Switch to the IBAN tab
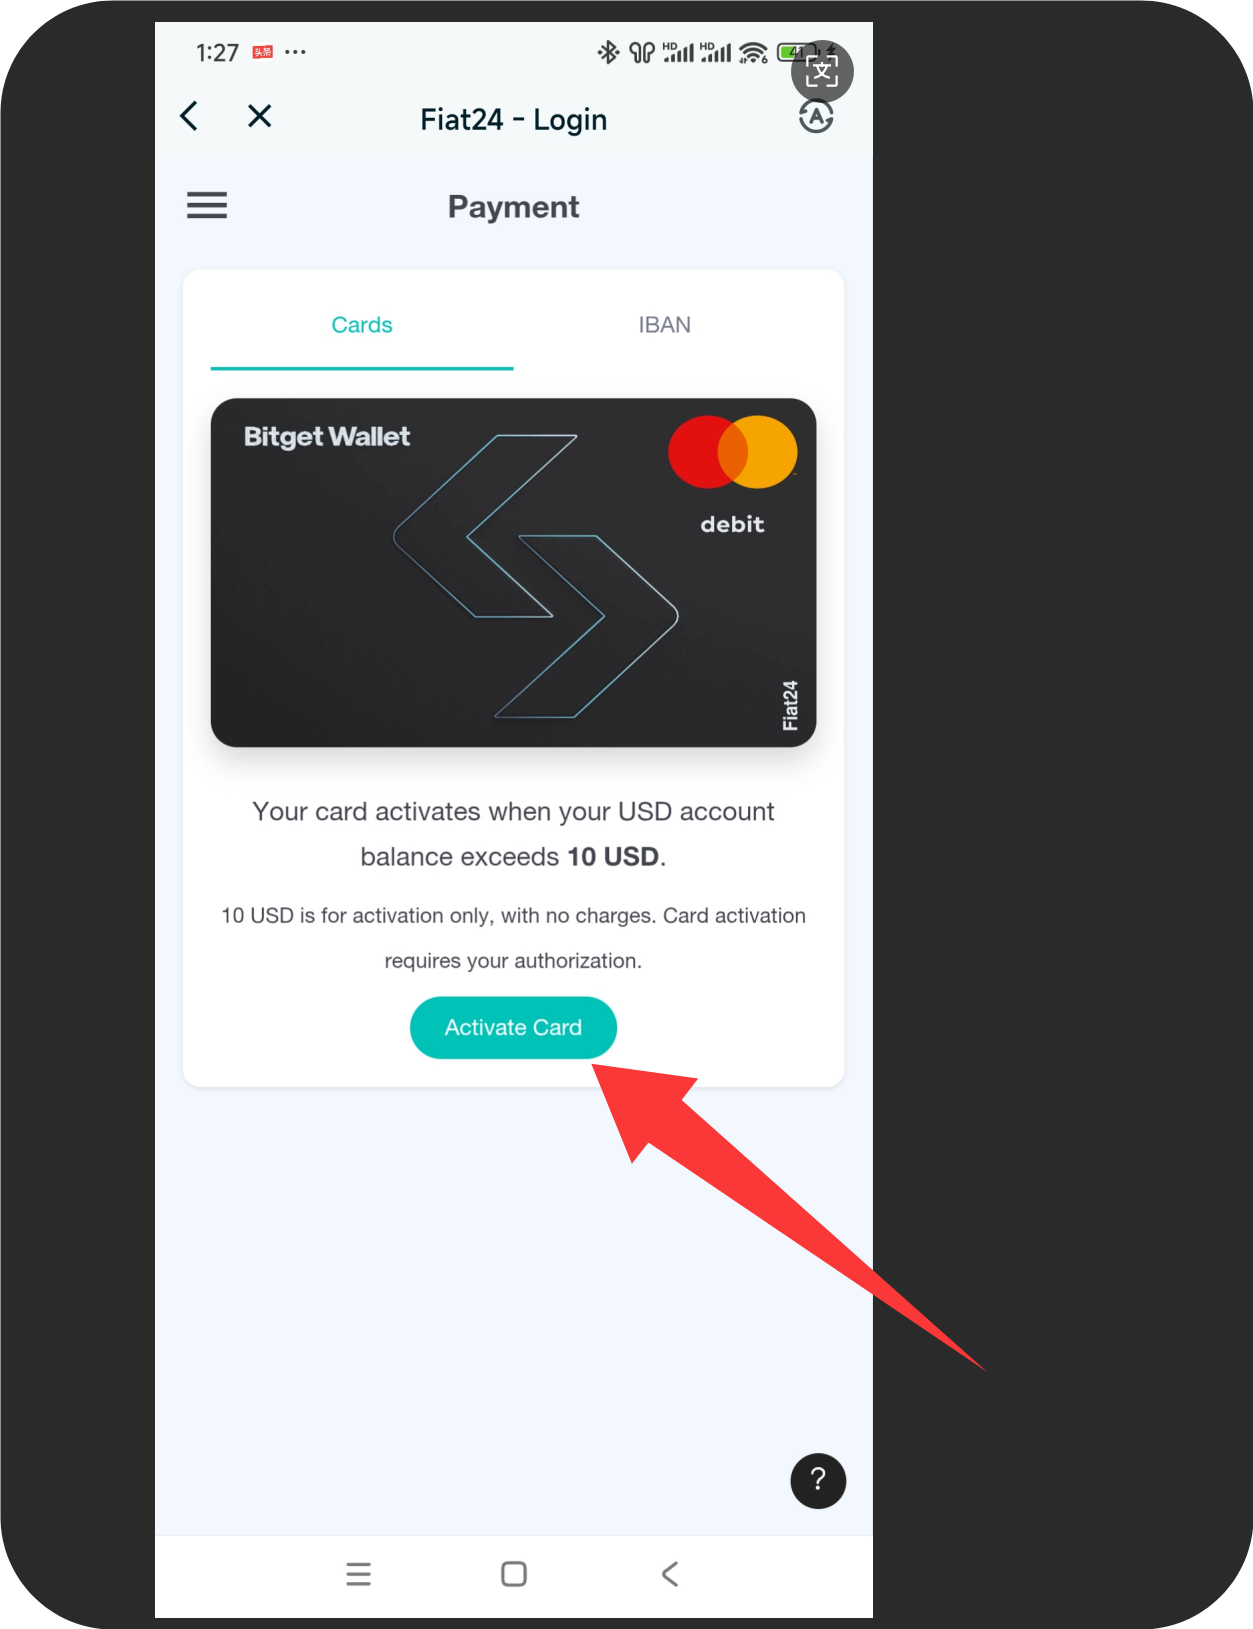Viewport: 1253px width, 1629px height. point(665,325)
